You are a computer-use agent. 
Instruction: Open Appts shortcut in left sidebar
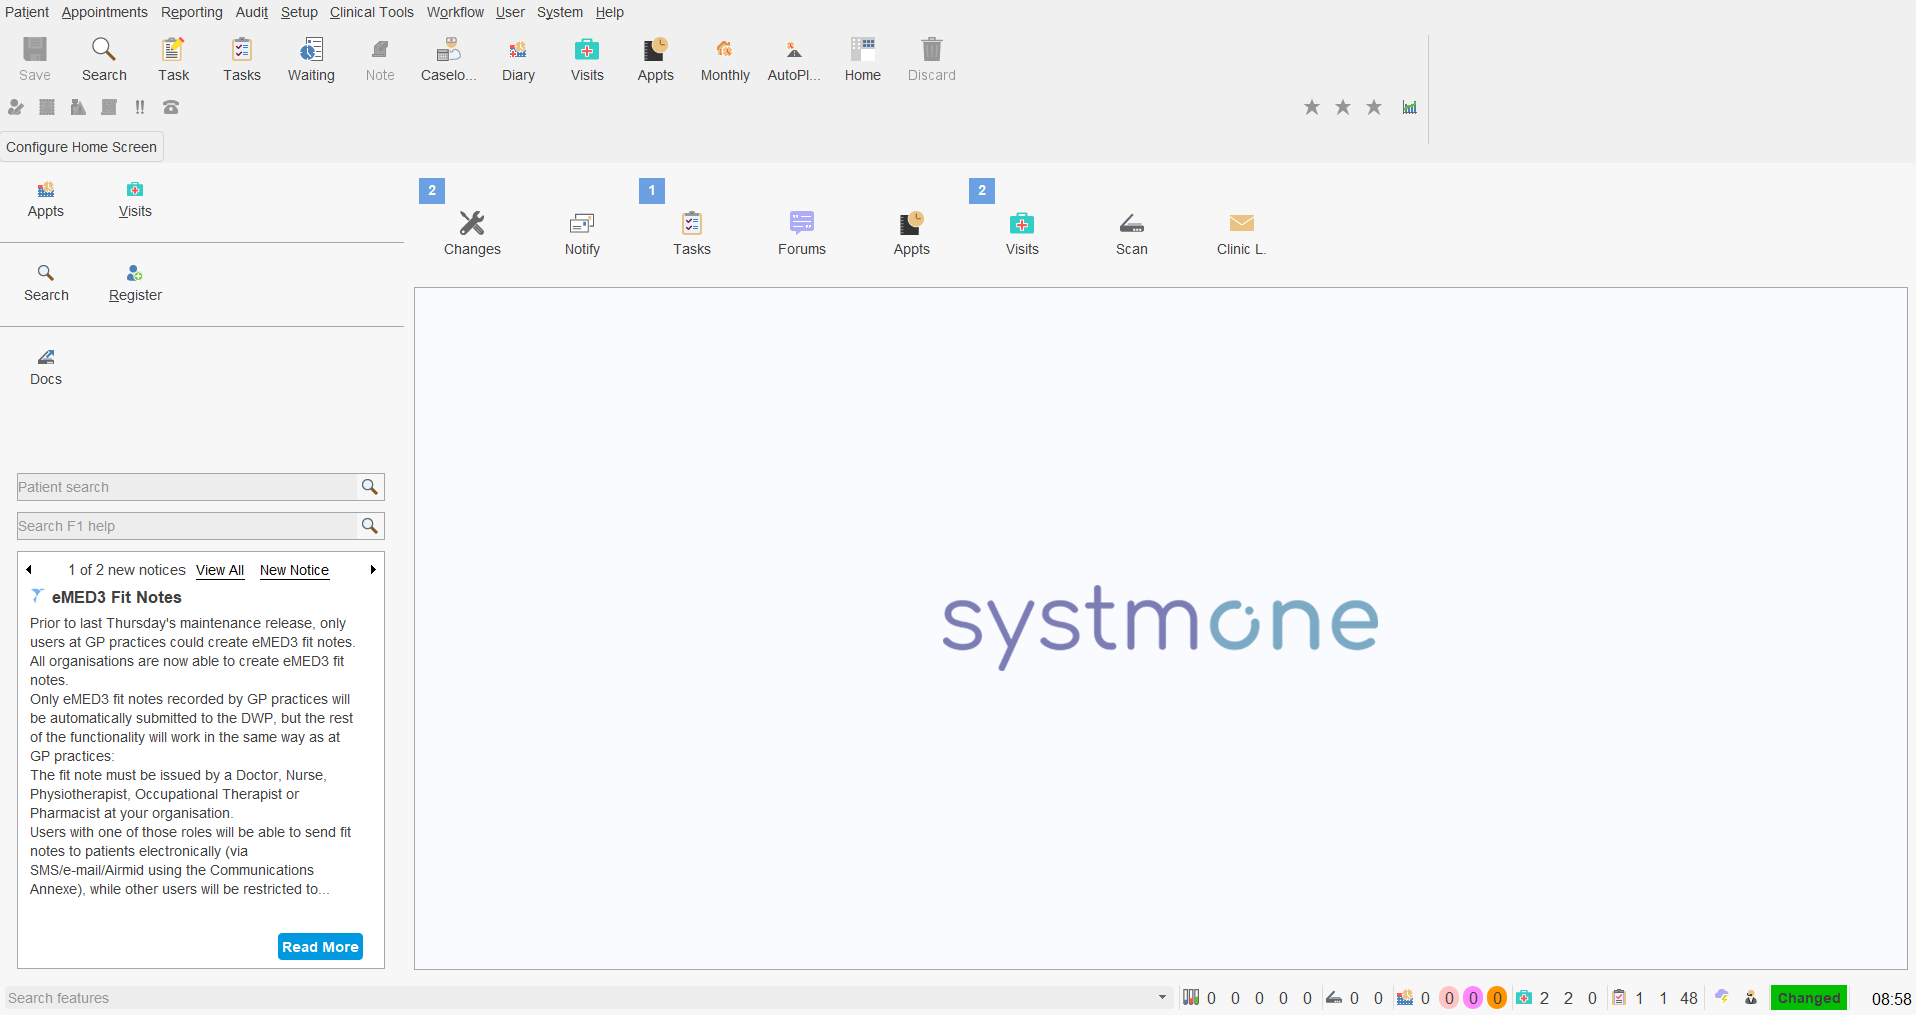point(46,199)
